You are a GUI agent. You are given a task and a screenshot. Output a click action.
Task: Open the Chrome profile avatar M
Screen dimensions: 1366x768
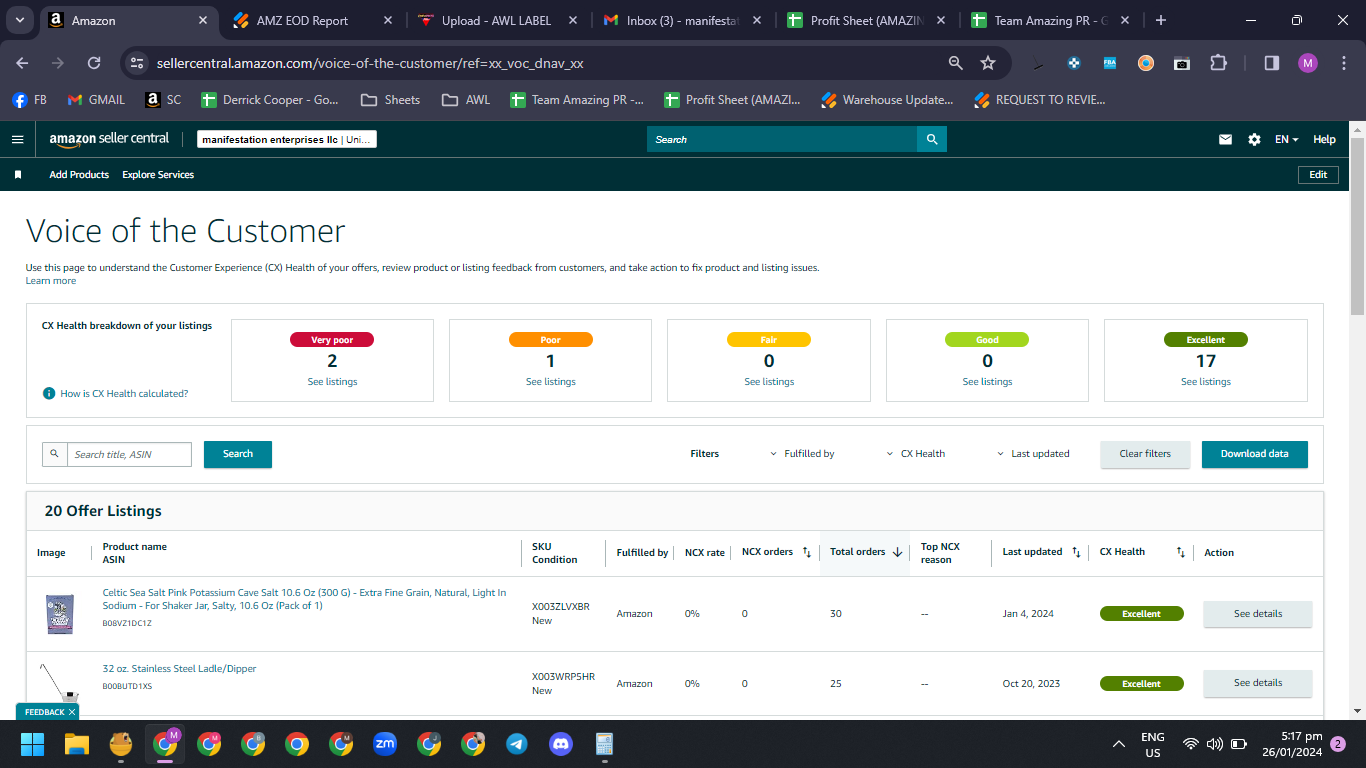1308,63
